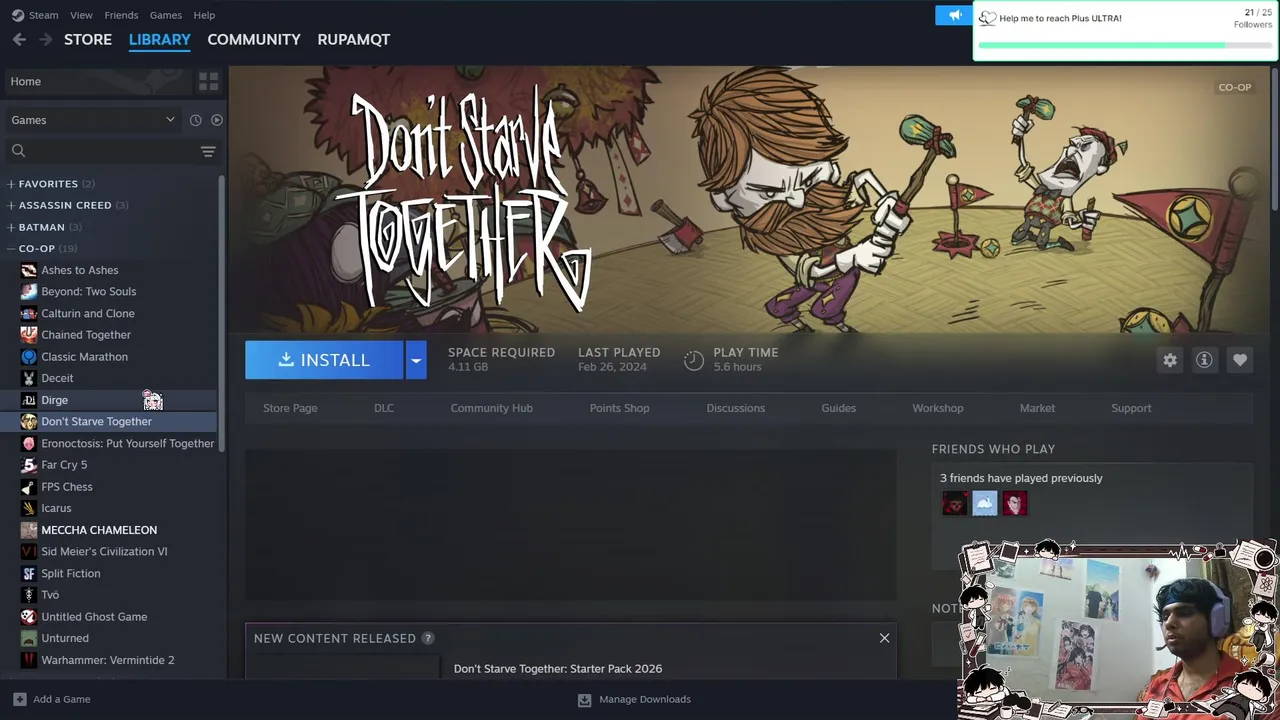The image size is (1280, 720).
Task: Add Don't Starve Together to favorites heart
Action: click(1239, 360)
